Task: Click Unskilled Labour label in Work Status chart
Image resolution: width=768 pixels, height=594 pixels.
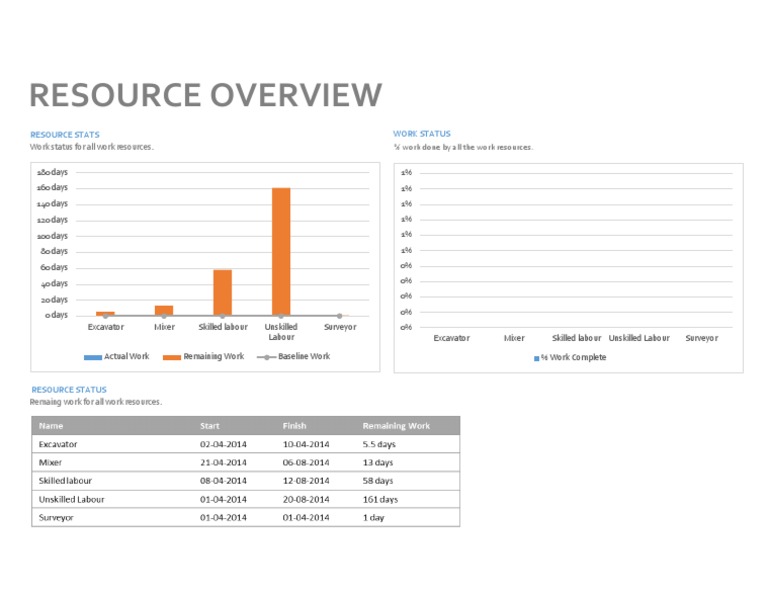Action: pyautogui.click(x=639, y=338)
